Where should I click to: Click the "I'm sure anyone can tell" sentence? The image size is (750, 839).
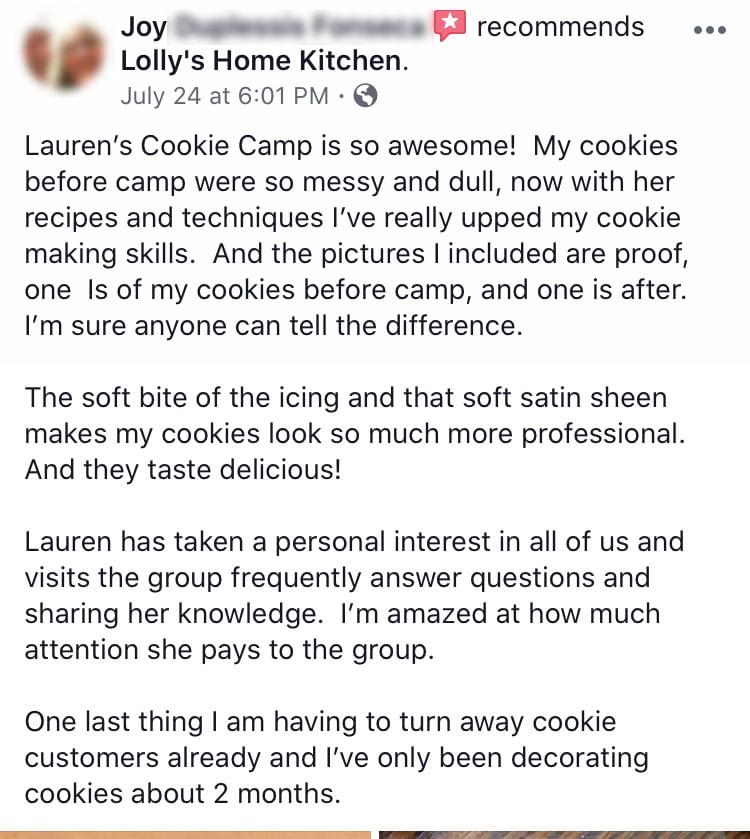273,325
